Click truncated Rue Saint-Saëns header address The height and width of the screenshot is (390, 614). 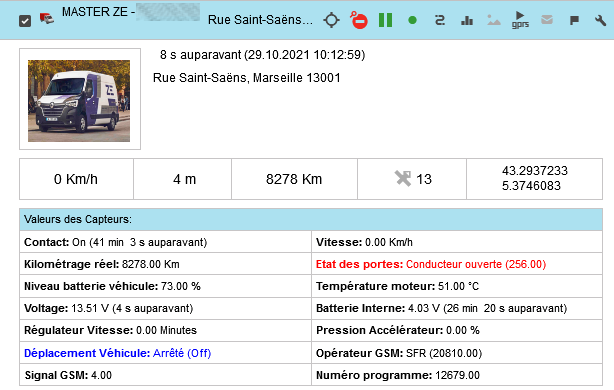pos(260,20)
